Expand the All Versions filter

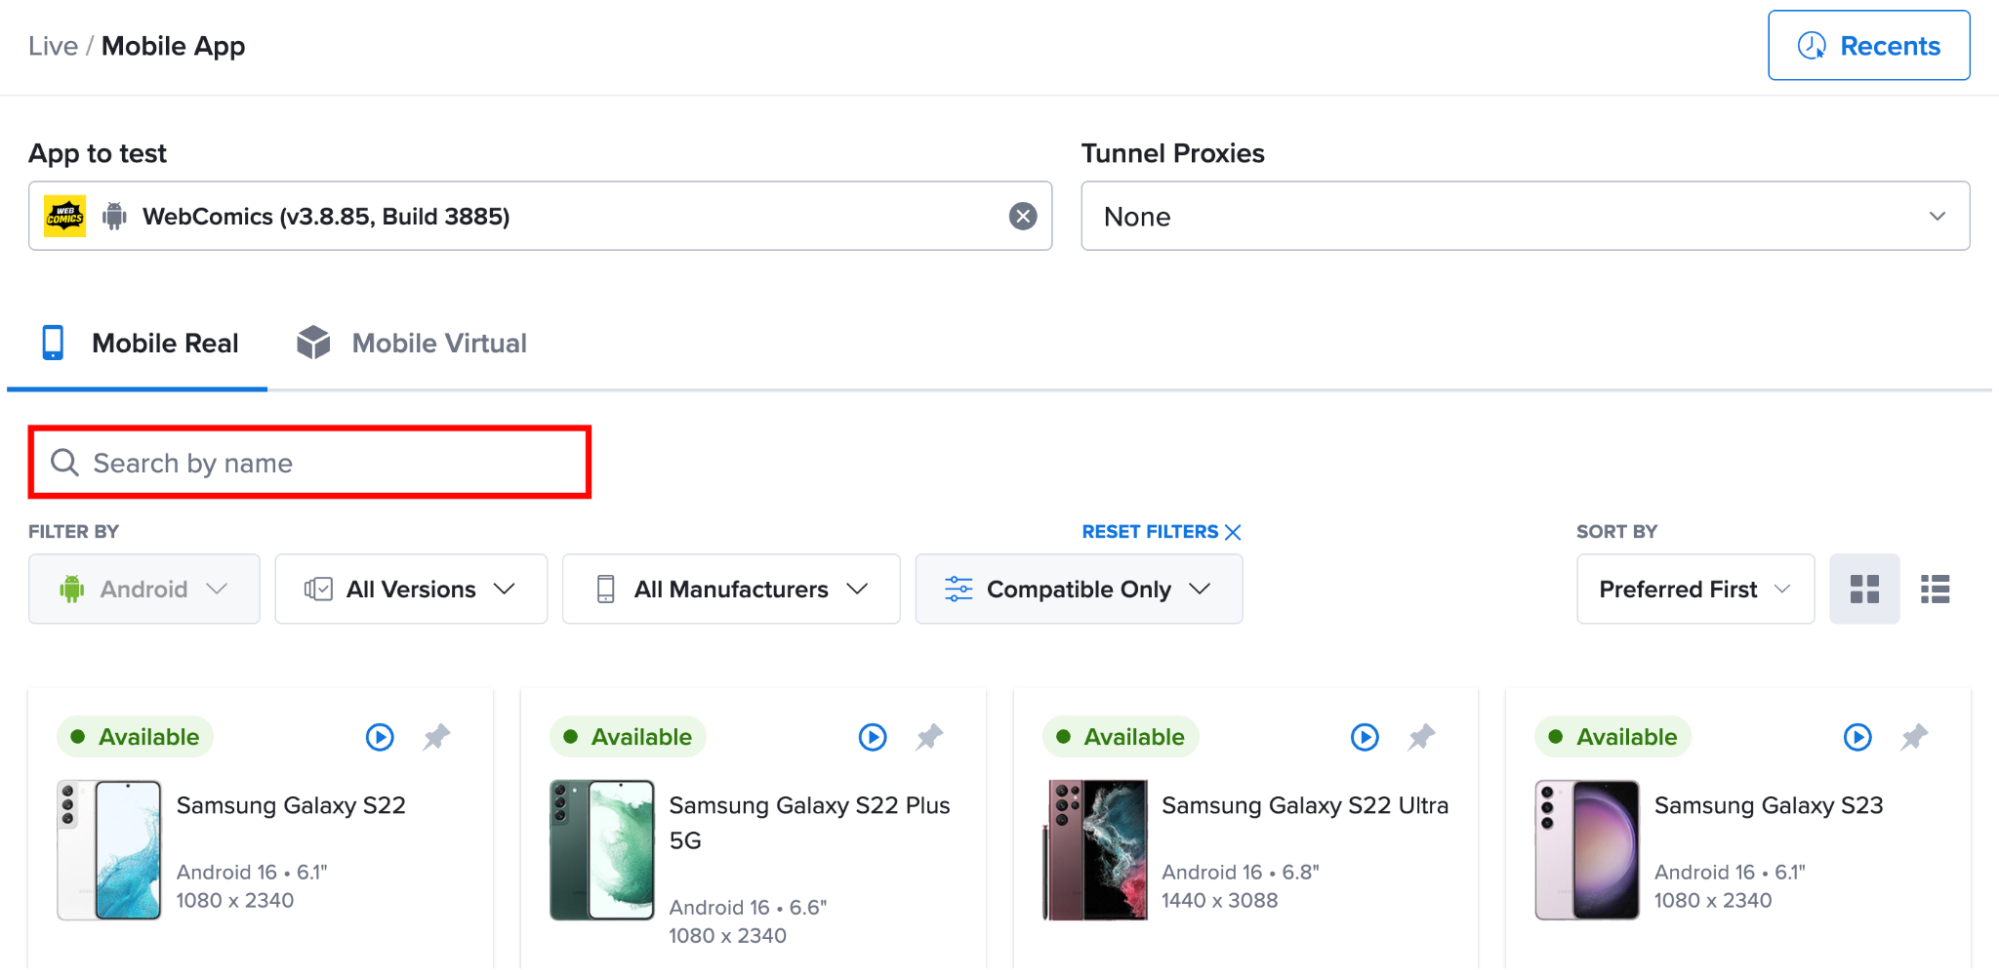pos(411,589)
